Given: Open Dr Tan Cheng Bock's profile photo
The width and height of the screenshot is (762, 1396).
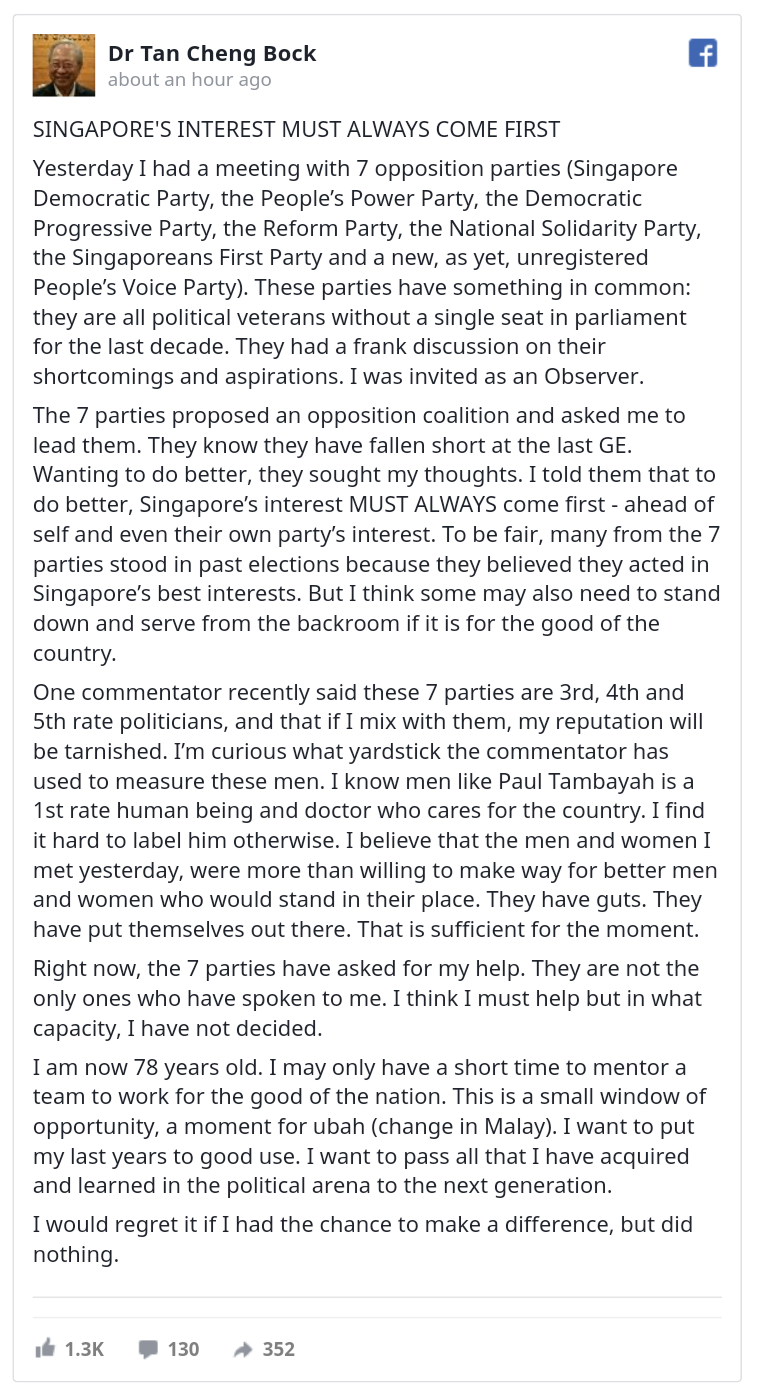Looking at the screenshot, I should coord(64,65).
